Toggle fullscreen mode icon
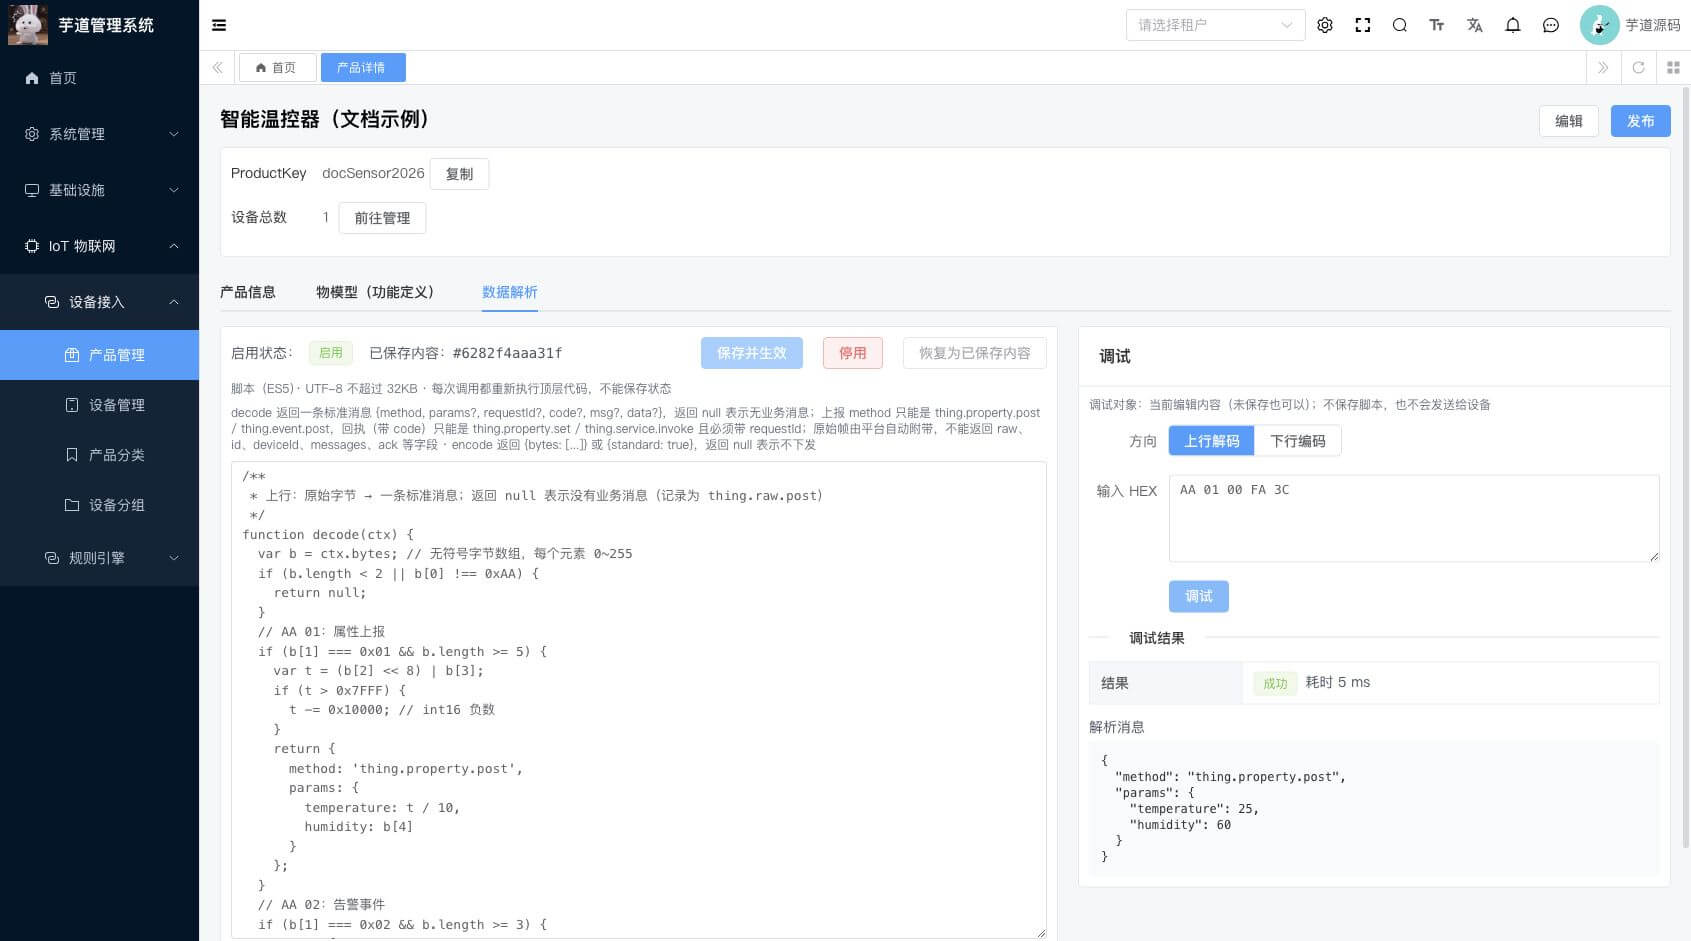1691x941 pixels. (1363, 25)
